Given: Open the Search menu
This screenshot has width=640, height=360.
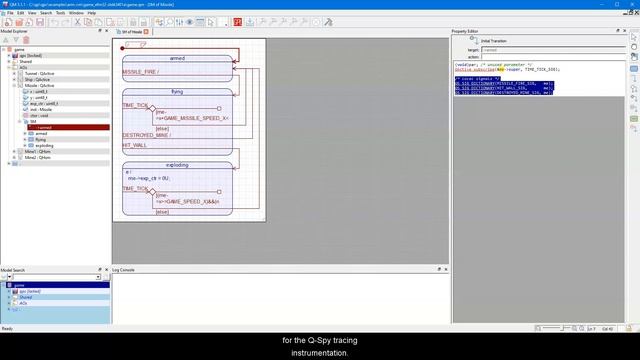Looking at the screenshot, I should tap(46, 13).
